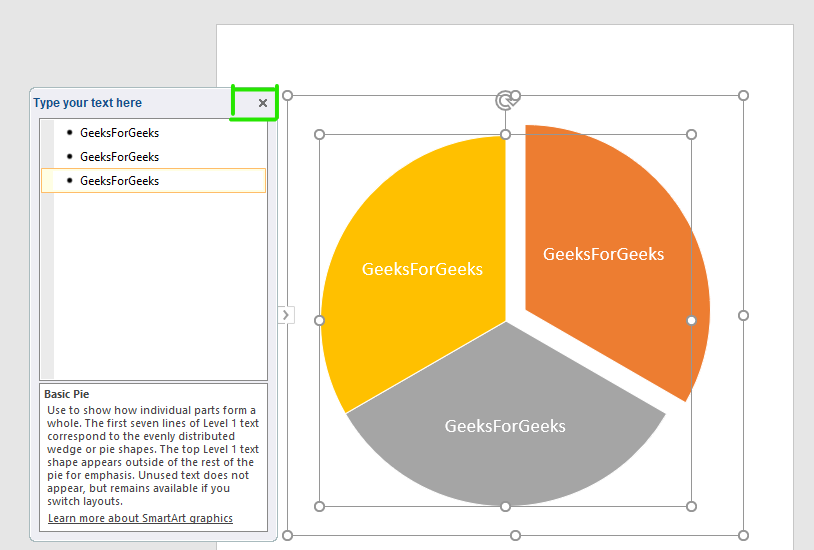This screenshot has width=814, height=550.
Task: Grab the outer SmartArt frame's right-middle handle
Action: coord(743,315)
